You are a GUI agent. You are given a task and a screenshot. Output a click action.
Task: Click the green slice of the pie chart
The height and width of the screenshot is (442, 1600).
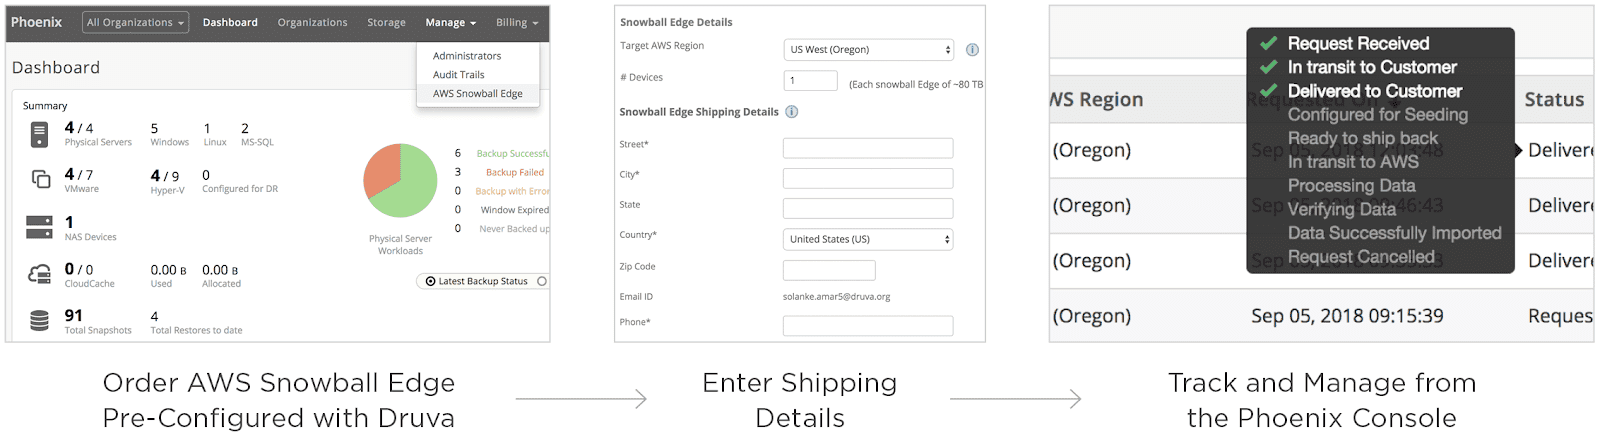410,190
